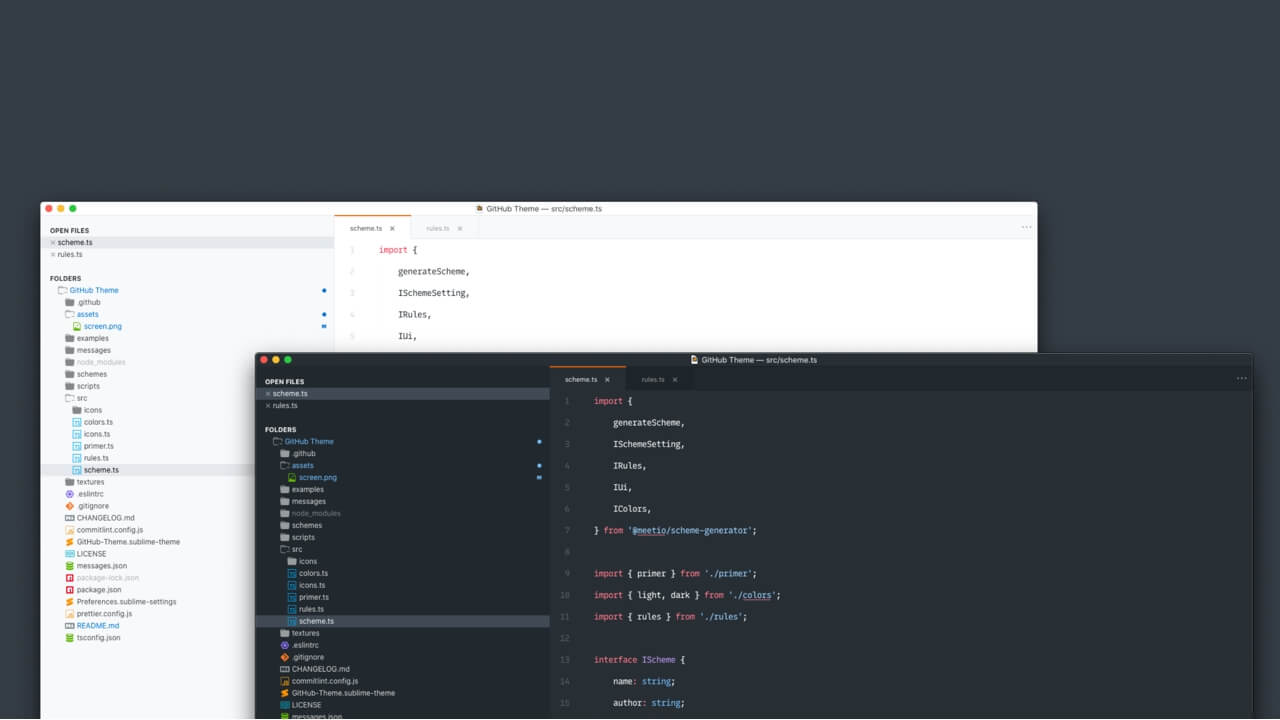Open the overflow menu in editor corner
Image resolution: width=1280 pixels, height=720 pixels.
coord(1242,378)
